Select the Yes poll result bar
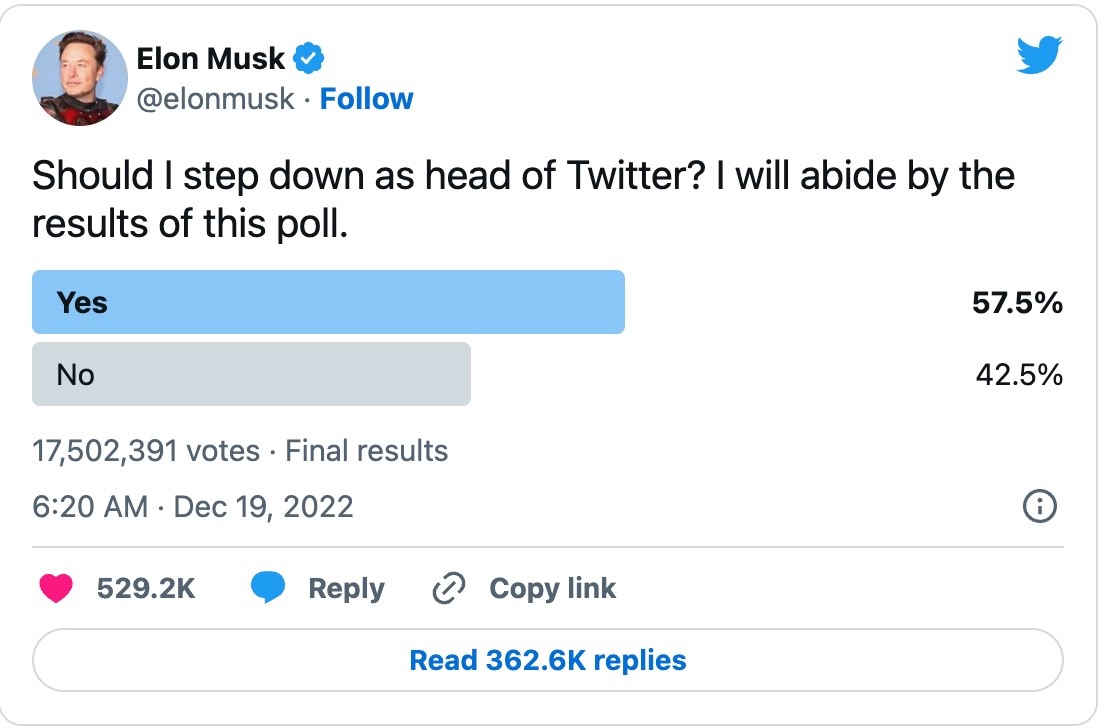Image resolution: width=1106 pixels, height=728 pixels. [328, 302]
